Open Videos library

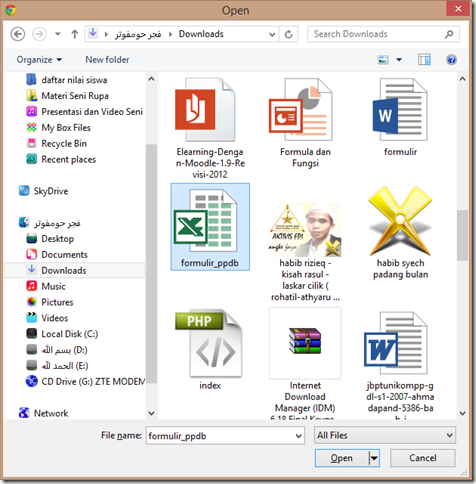47,318
